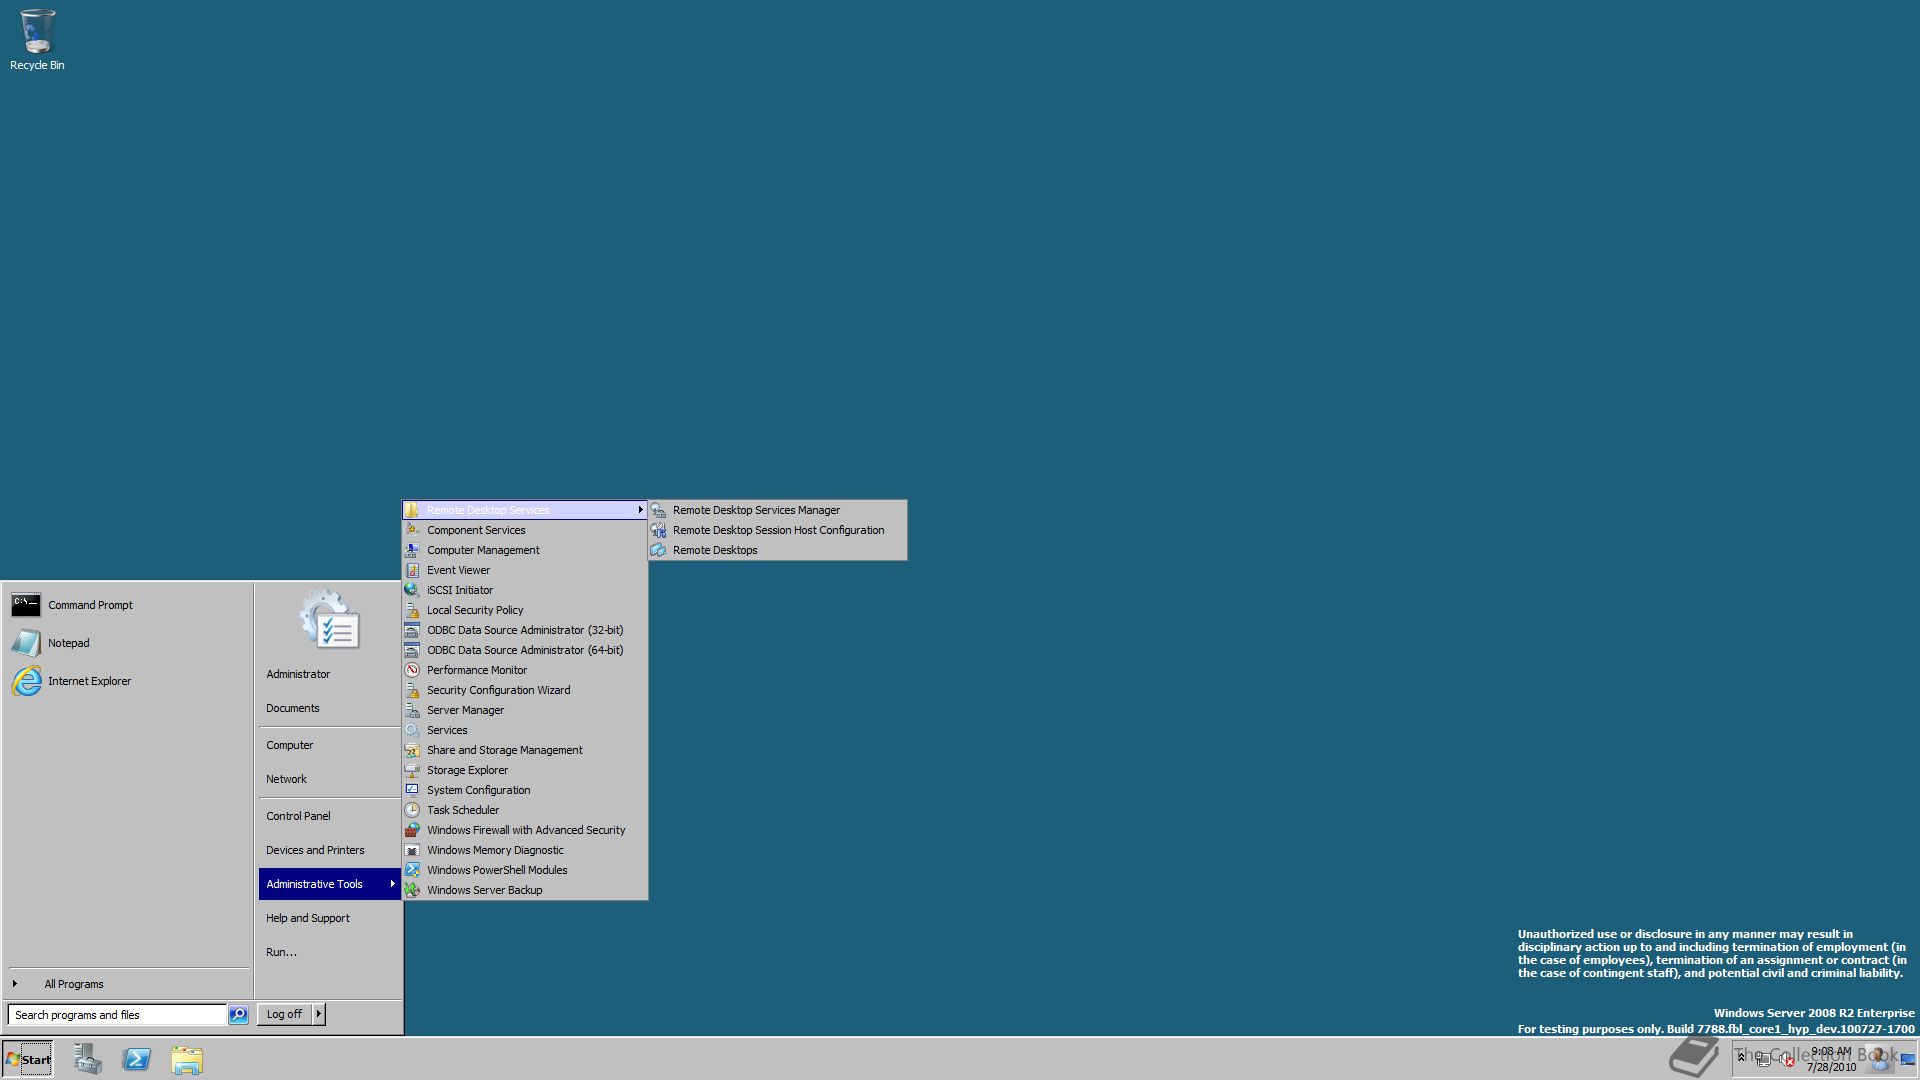This screenshot has width=1920, height=1080.
Task: Click the ODBC 64-bit Administrator icon
Action: 412,650
